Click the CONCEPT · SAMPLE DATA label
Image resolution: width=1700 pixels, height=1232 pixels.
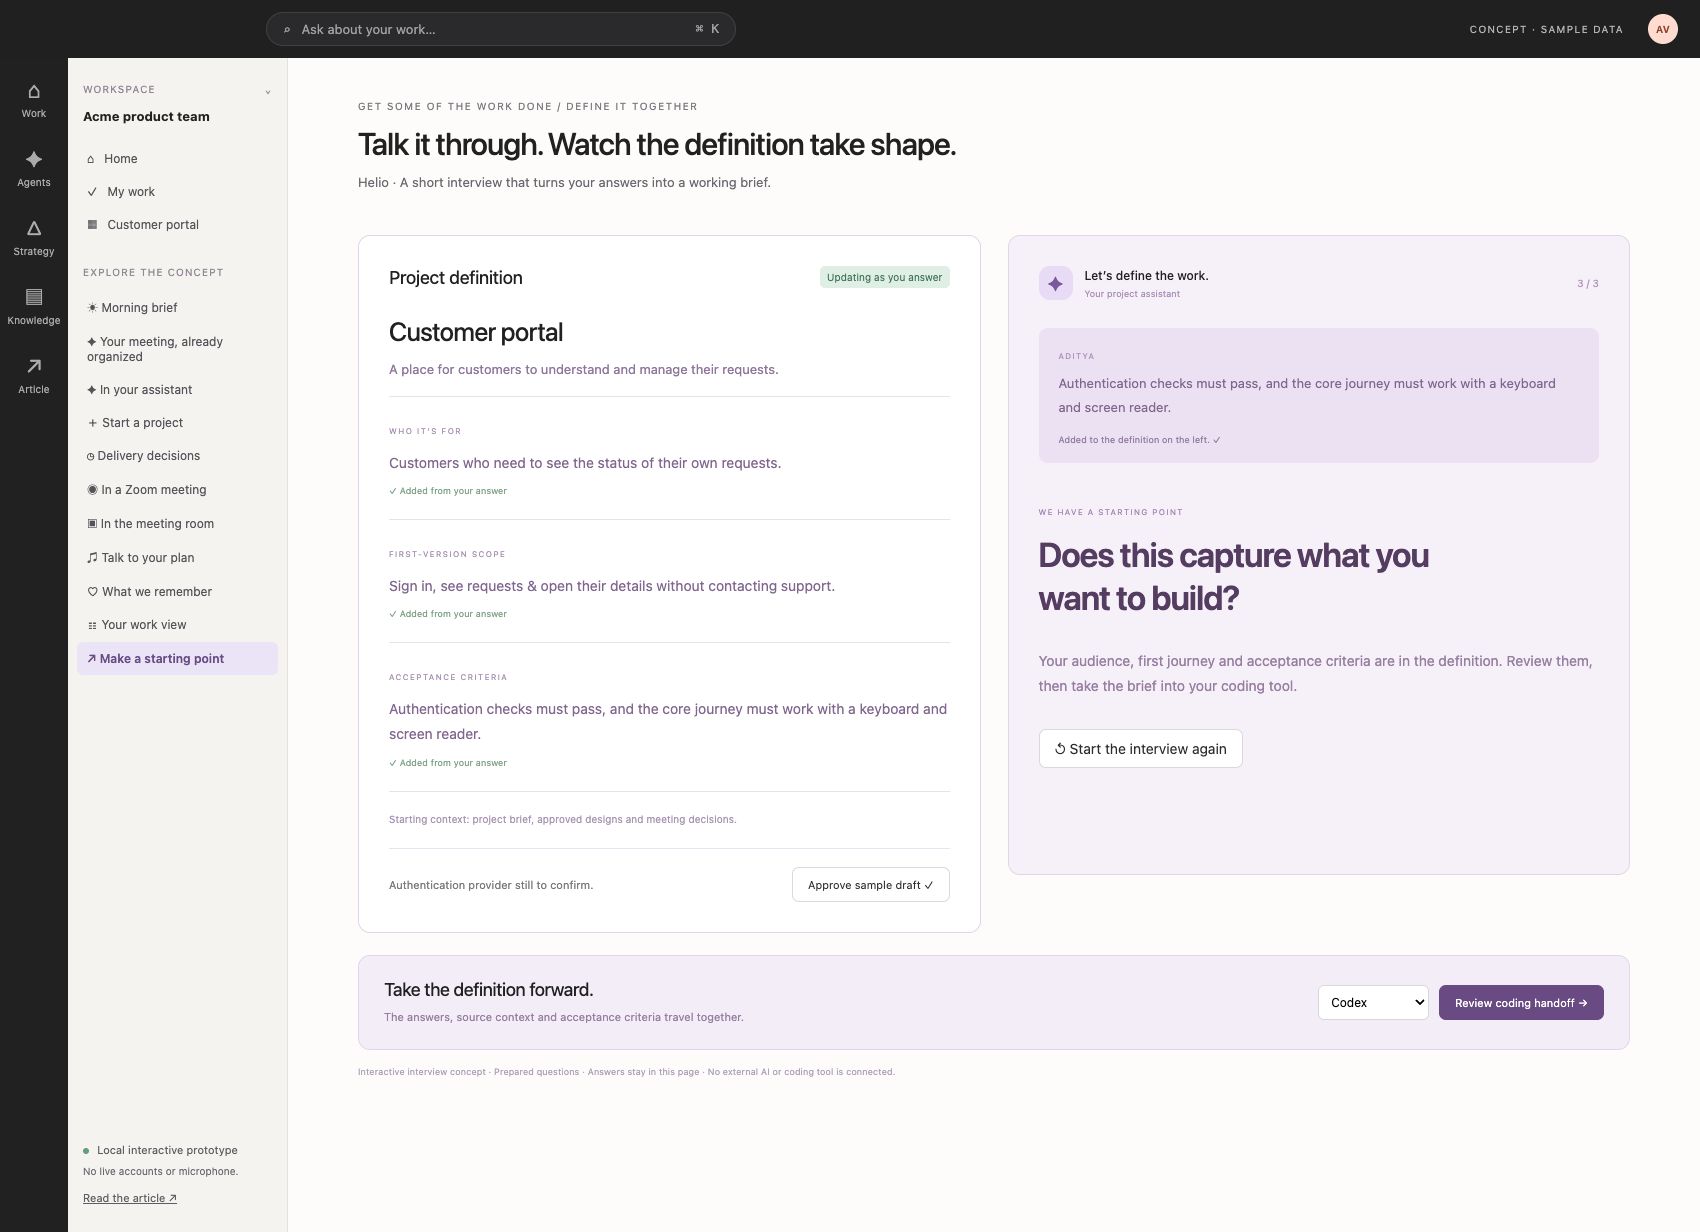(x=1546, y=30)
